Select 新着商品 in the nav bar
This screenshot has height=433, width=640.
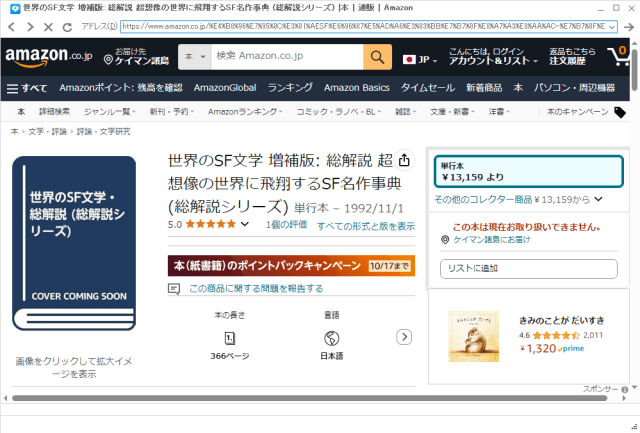coord(484,88)
